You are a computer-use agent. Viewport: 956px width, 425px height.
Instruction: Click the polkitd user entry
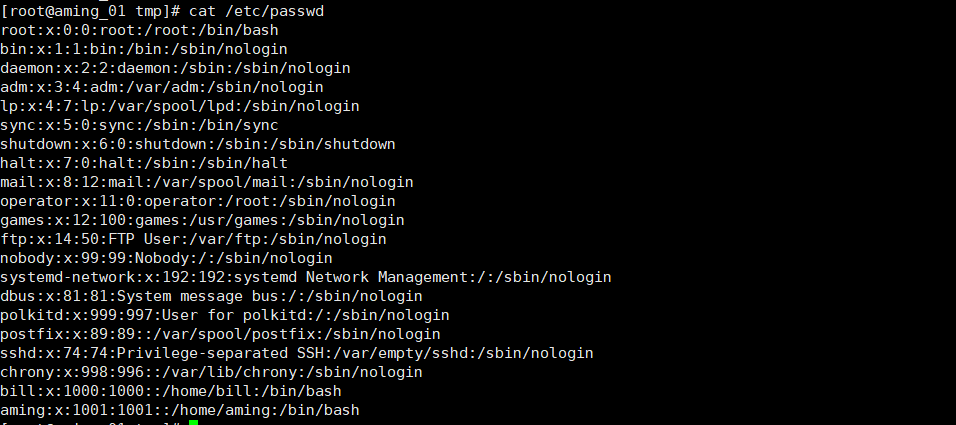[225, 315]
